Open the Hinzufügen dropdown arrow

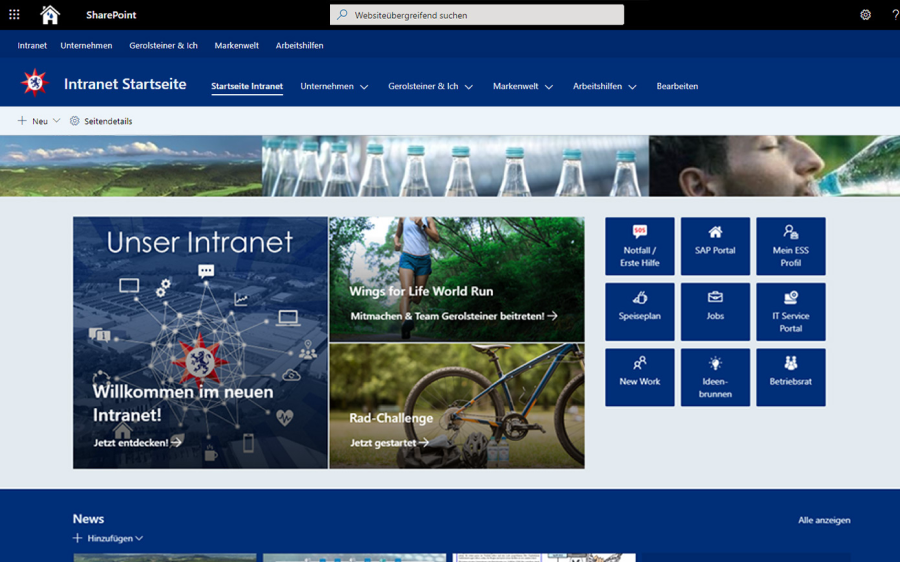click(x=139, y=538)
